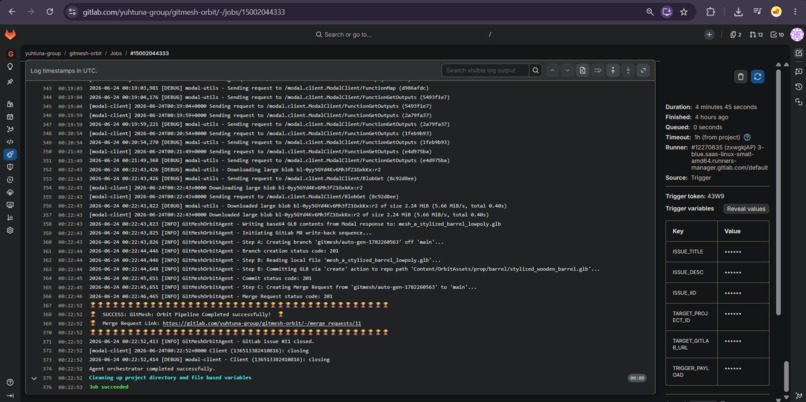Toggle full screen job log view
The image size is (806, 402).
point(643,70)
